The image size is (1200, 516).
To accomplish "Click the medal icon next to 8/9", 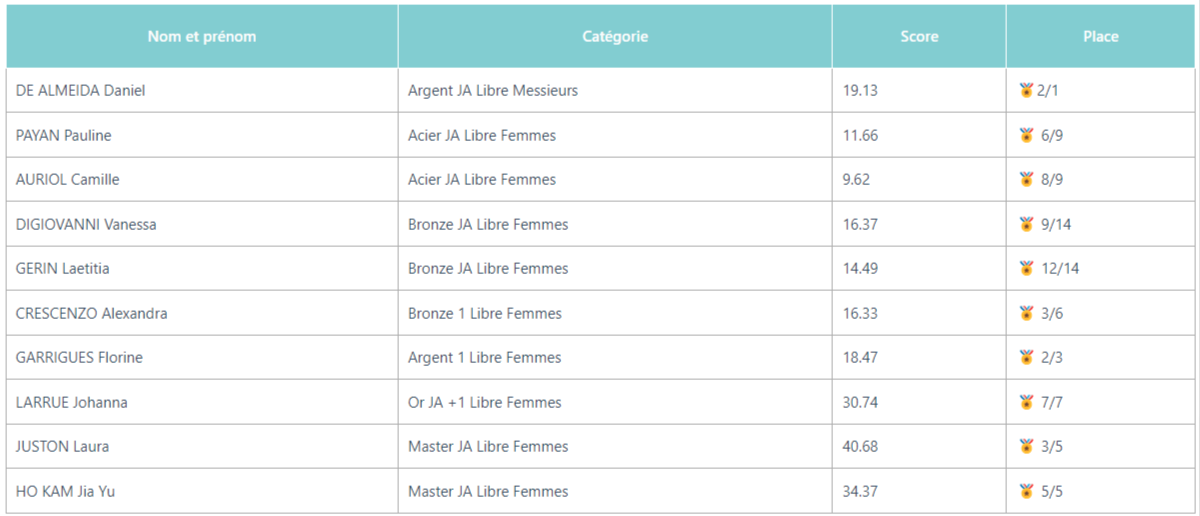I will tap(1026, 179).
